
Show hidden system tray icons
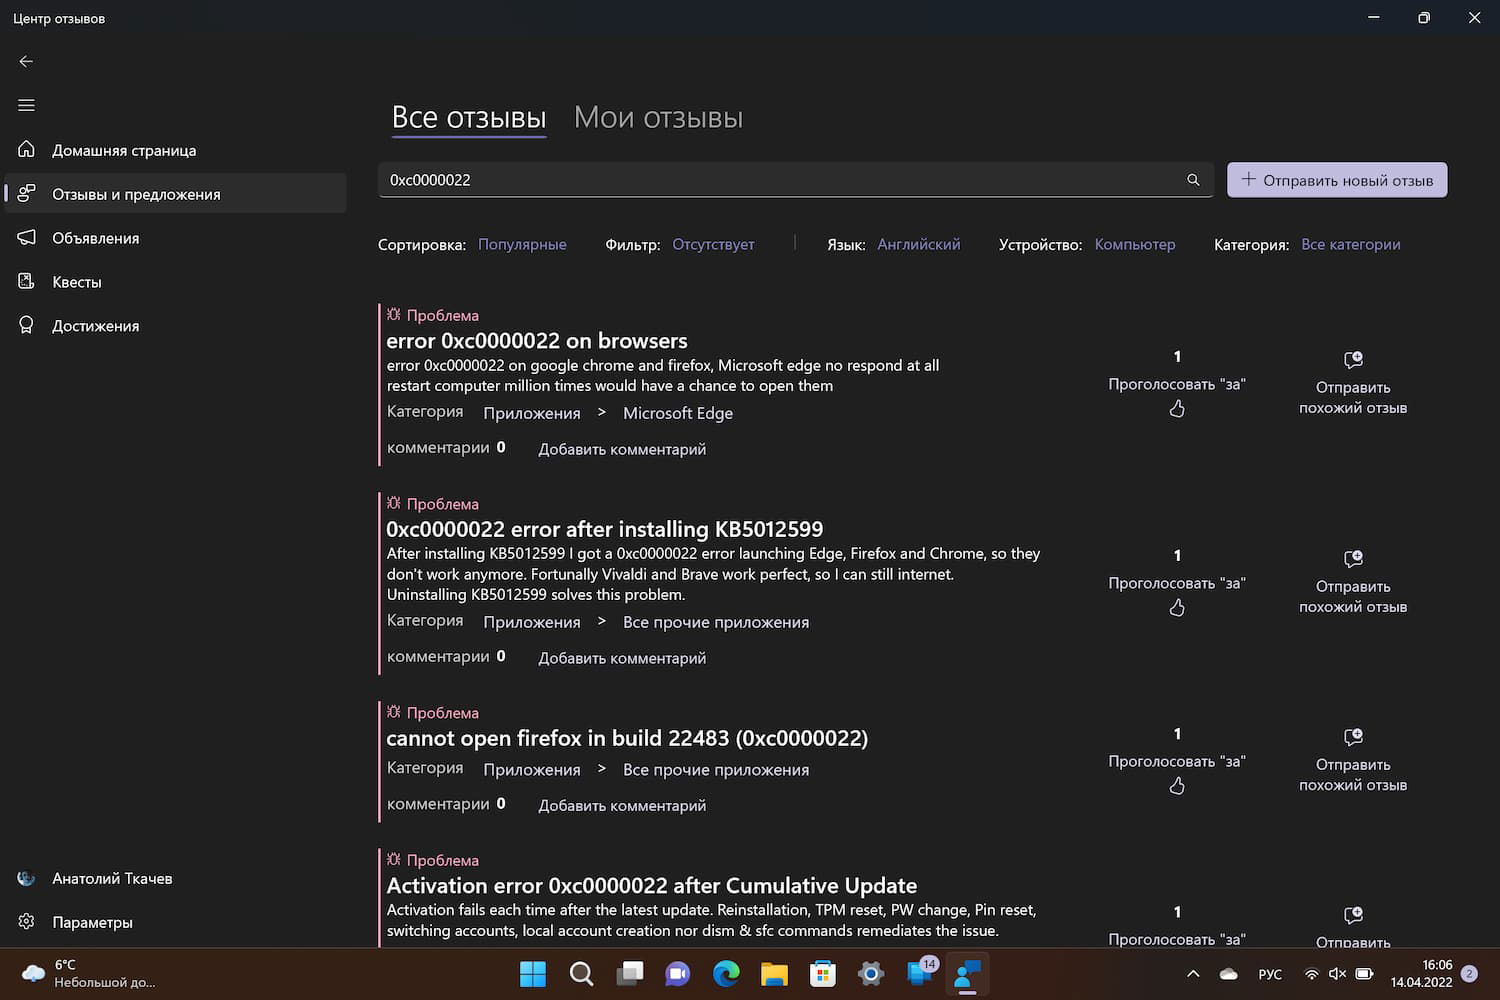(1193, 974)
